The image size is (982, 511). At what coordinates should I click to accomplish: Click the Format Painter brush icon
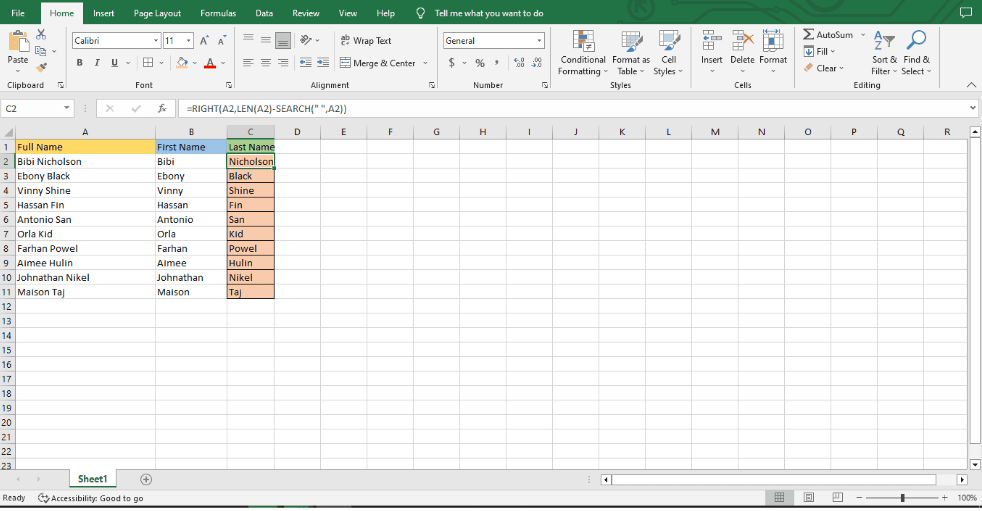pos(41,63)
